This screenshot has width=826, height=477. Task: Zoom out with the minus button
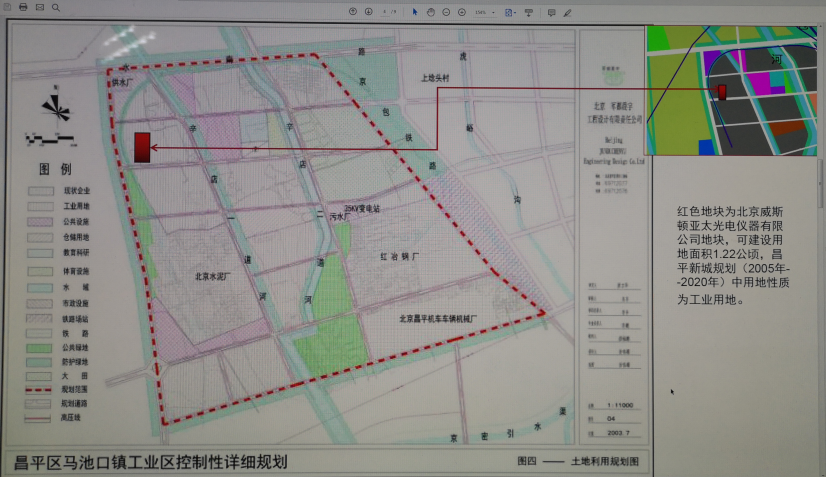pyautogui.click(x=446, y=11)
